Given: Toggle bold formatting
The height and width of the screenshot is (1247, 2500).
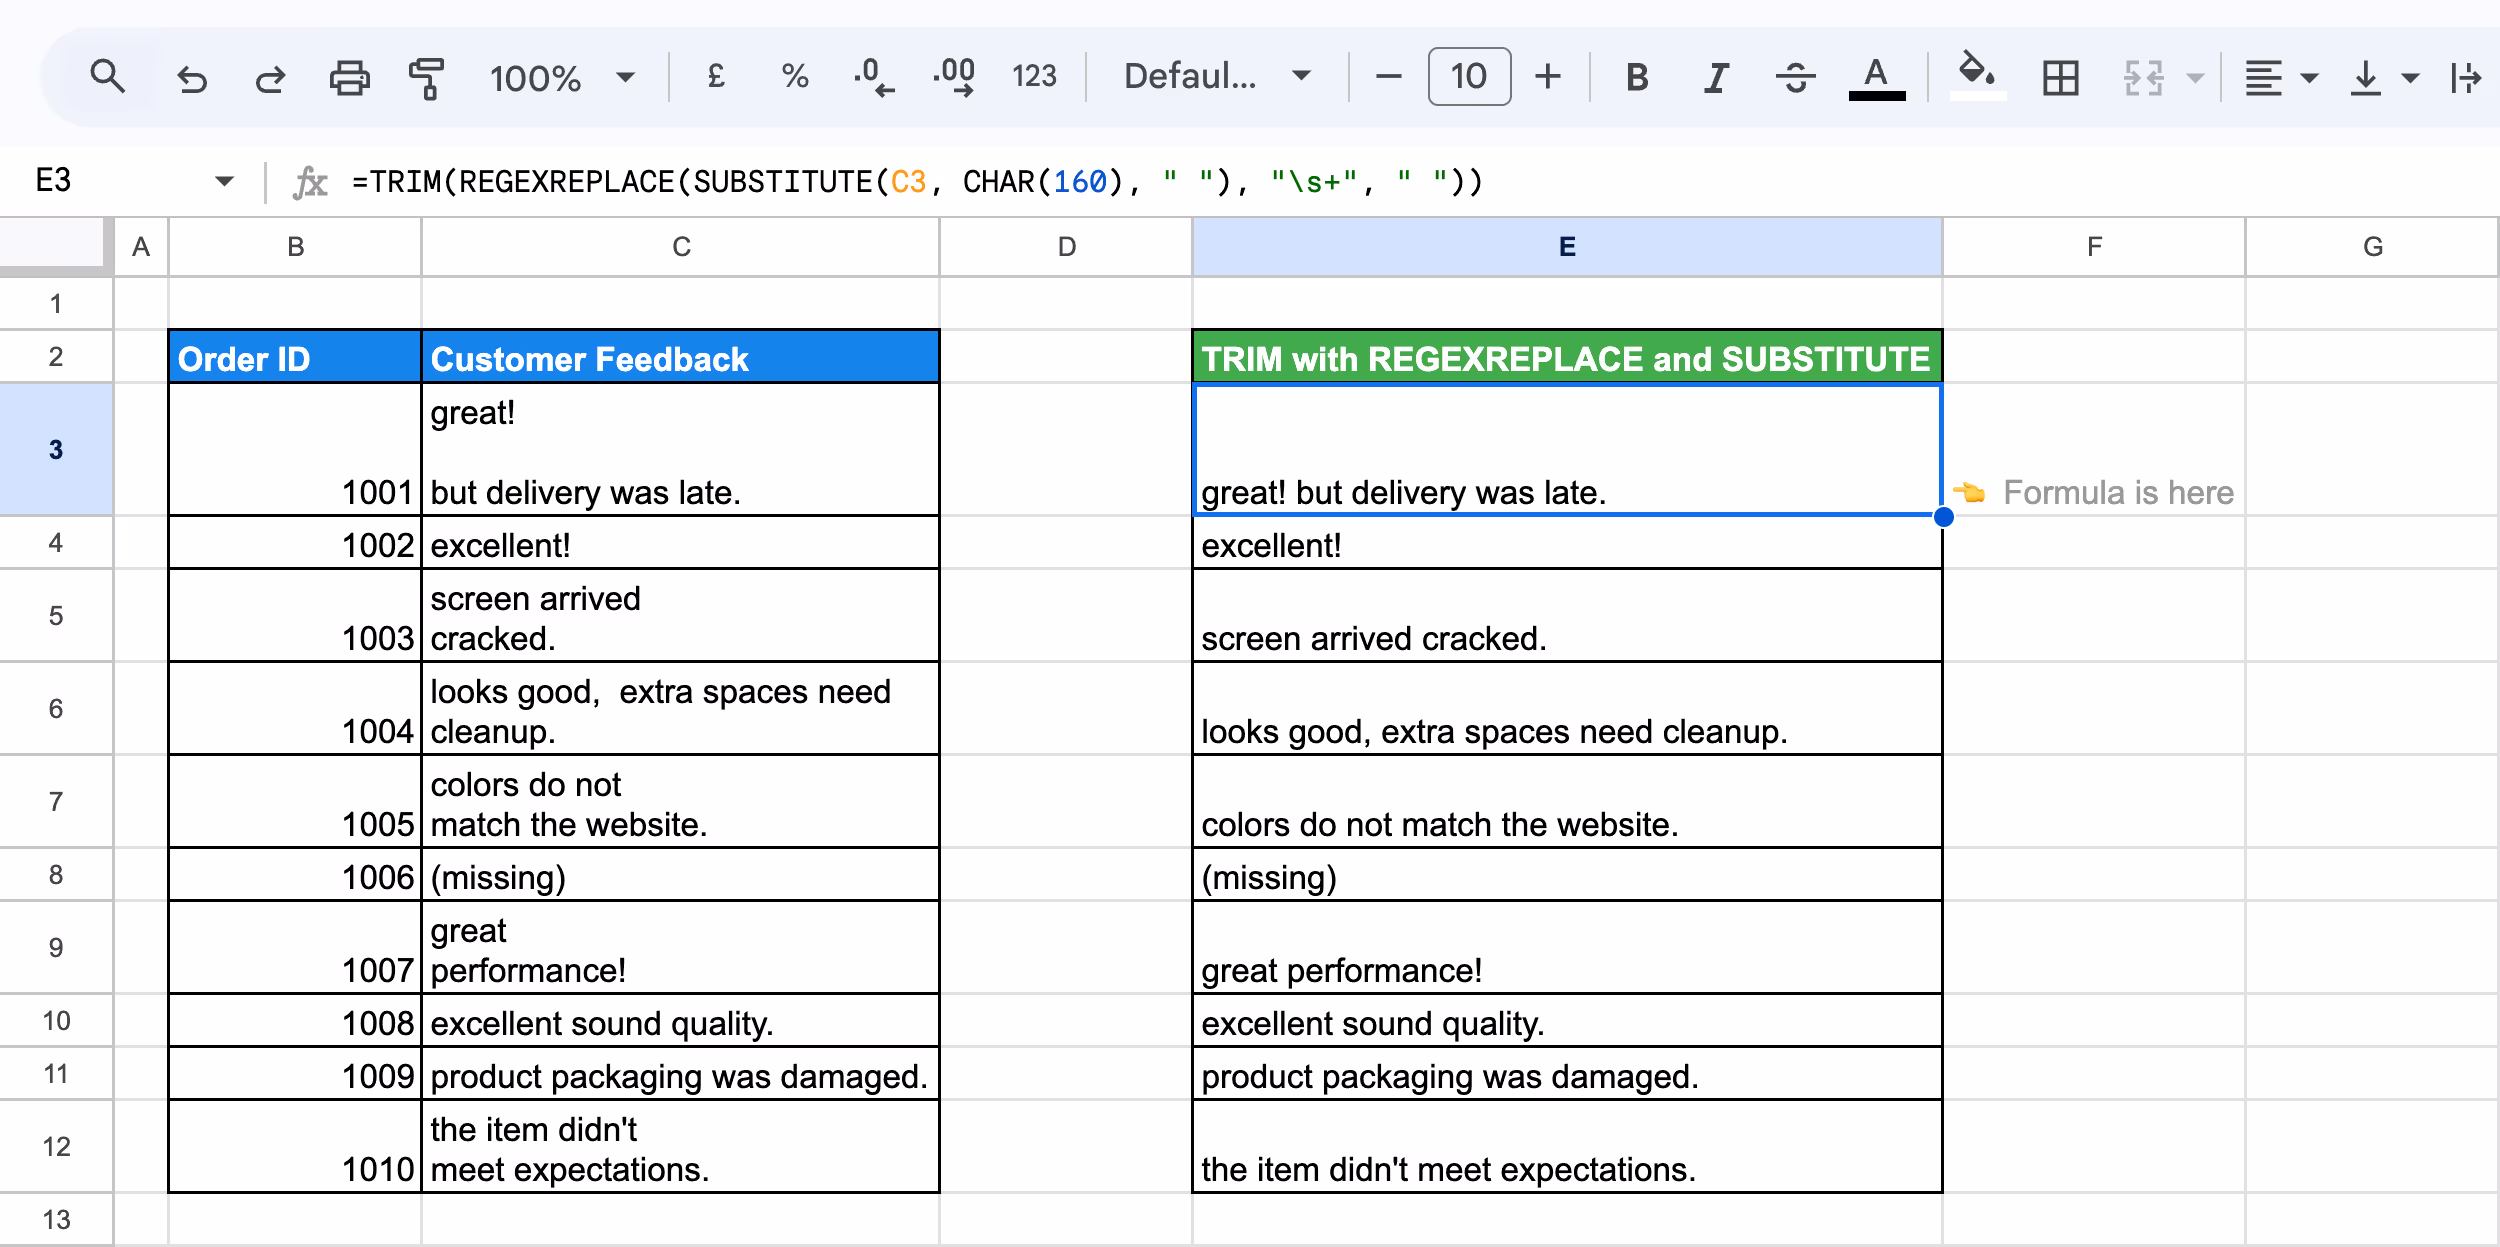Looking at the screenshot, I should [x=1637, y=77].
